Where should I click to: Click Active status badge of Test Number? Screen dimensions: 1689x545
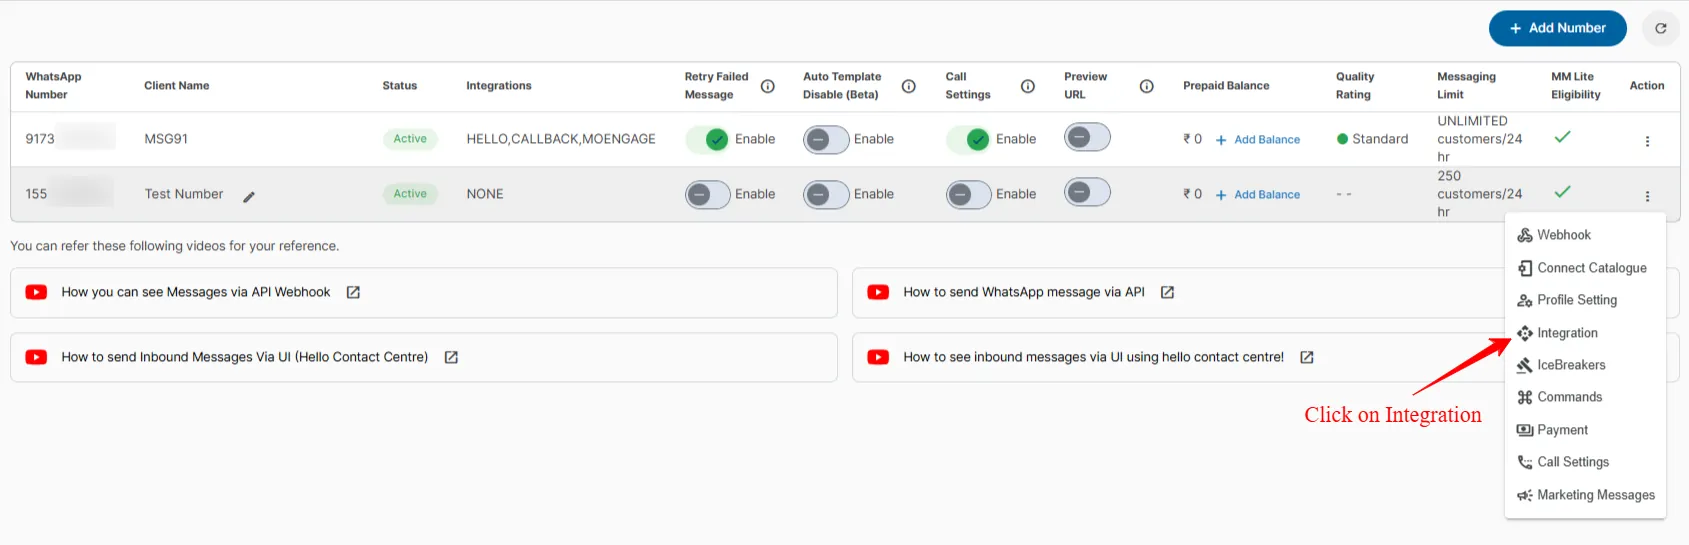(410, 194)
